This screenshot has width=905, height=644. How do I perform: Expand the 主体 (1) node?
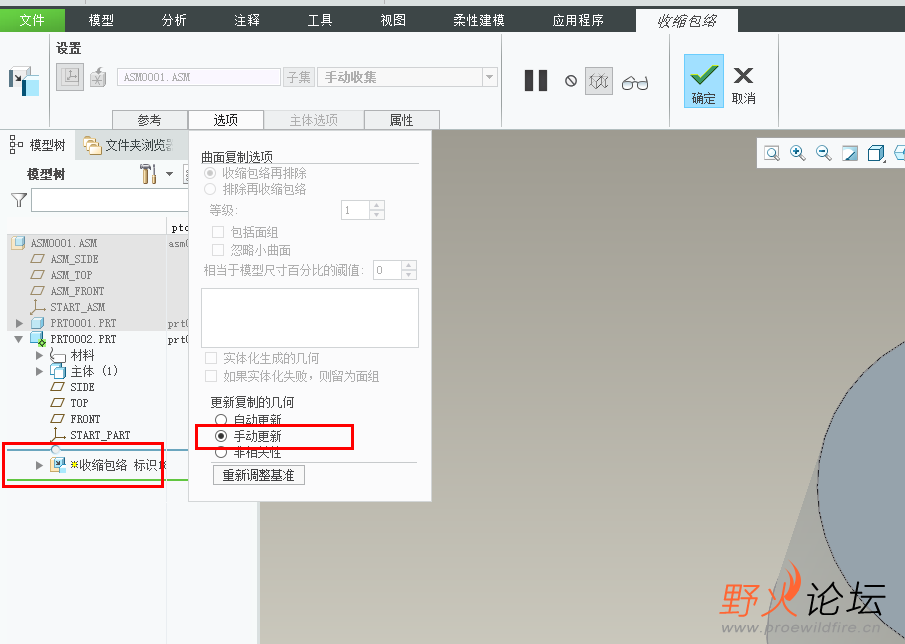(39, 371)
